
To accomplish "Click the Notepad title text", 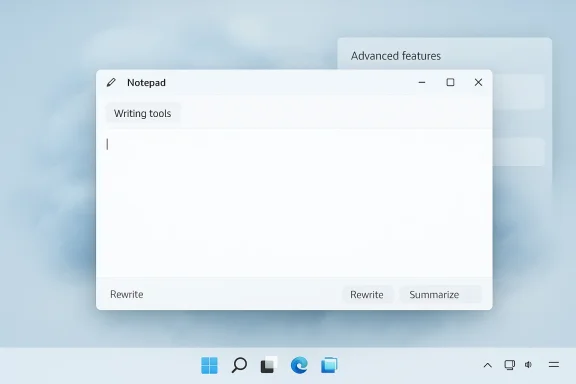I will point(146,83).
